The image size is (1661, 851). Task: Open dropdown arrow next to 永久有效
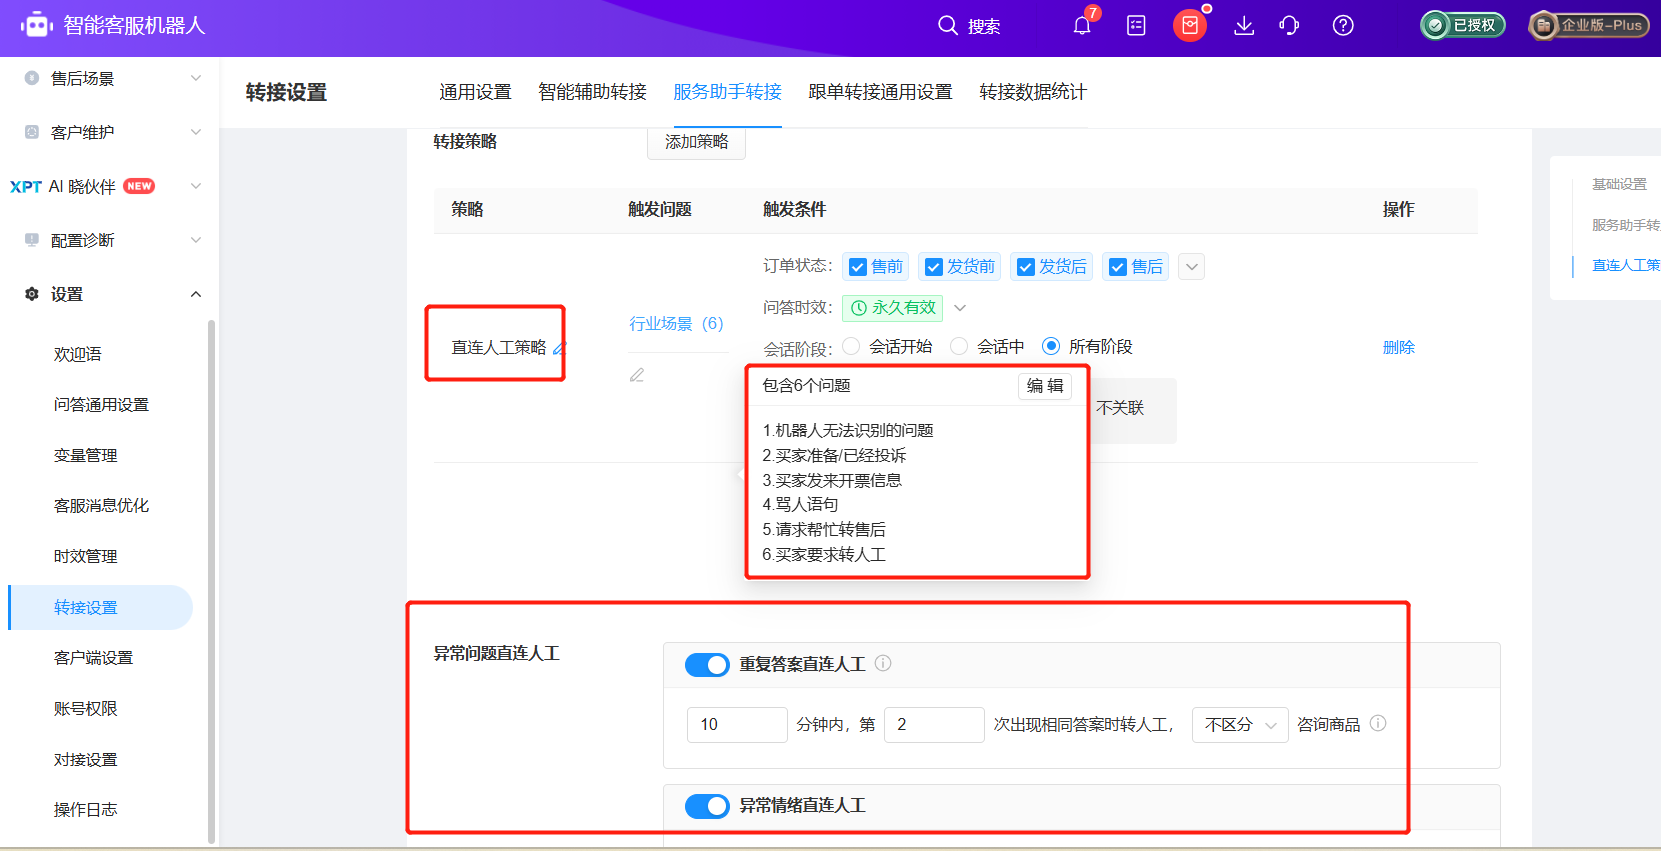click(x=960, y=308)
